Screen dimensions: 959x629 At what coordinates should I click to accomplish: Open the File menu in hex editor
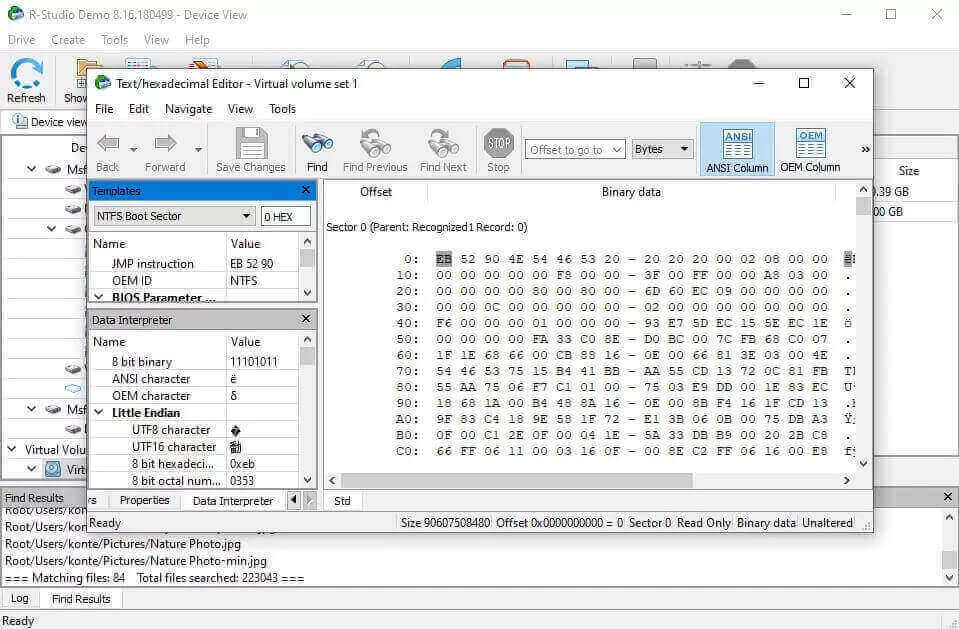point(104,109)
